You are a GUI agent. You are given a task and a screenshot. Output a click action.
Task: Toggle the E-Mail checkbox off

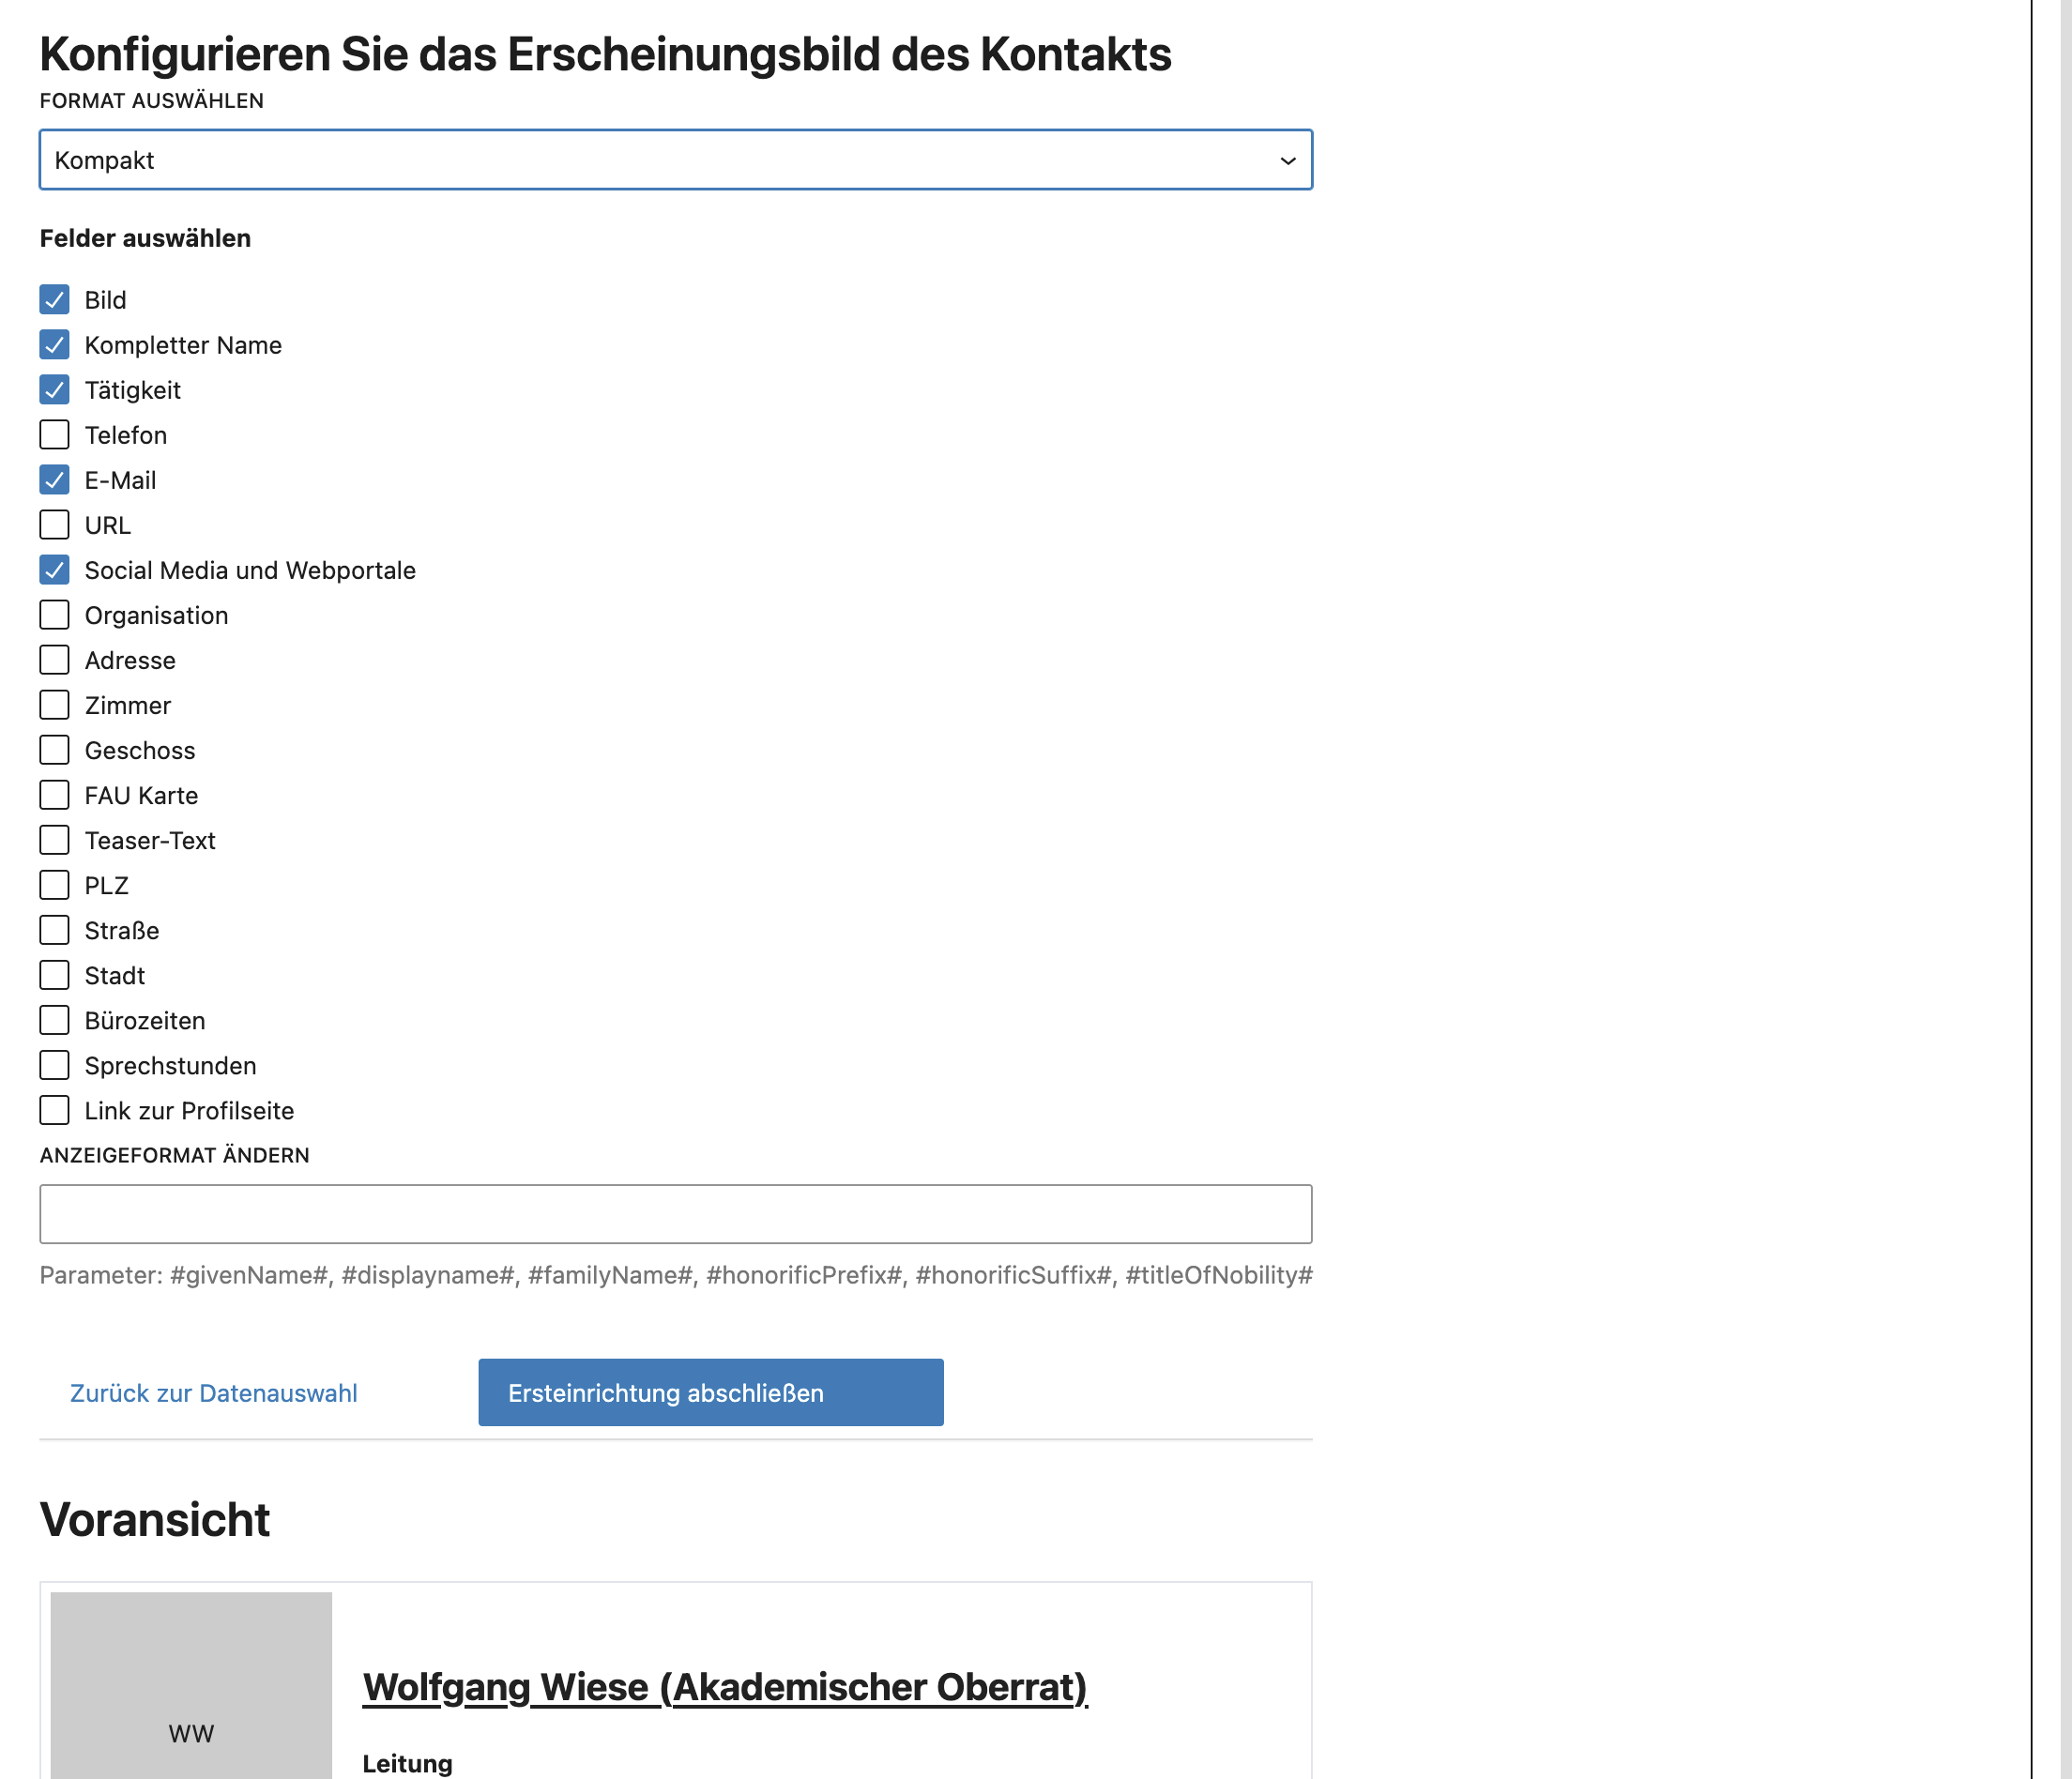click(x=55, y=480)
